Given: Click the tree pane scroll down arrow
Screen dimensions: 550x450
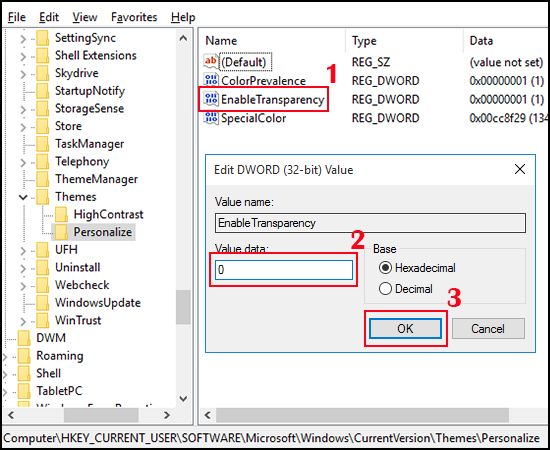Looking at the screenshot, I should point(183,398).
